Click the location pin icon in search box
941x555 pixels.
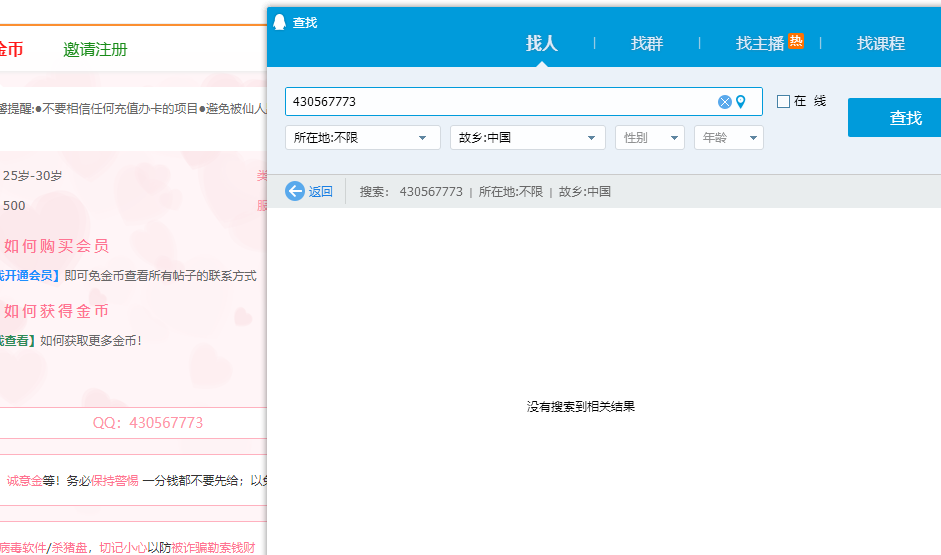click(x=741, y=102)
